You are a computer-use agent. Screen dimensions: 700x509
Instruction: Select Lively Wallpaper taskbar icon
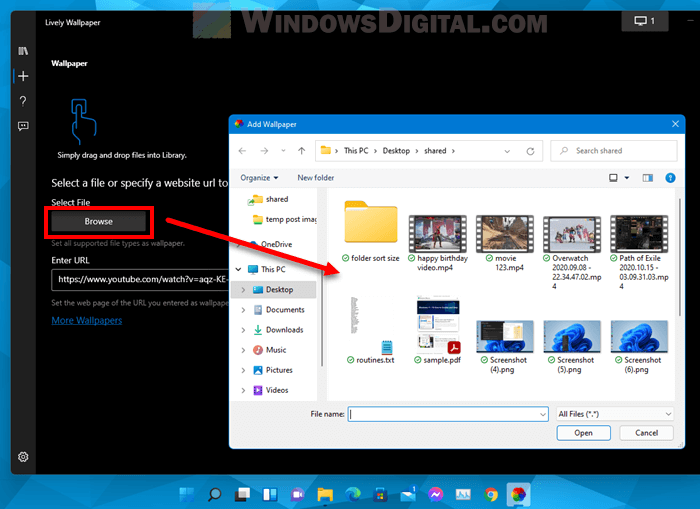[x=518, y=494]
